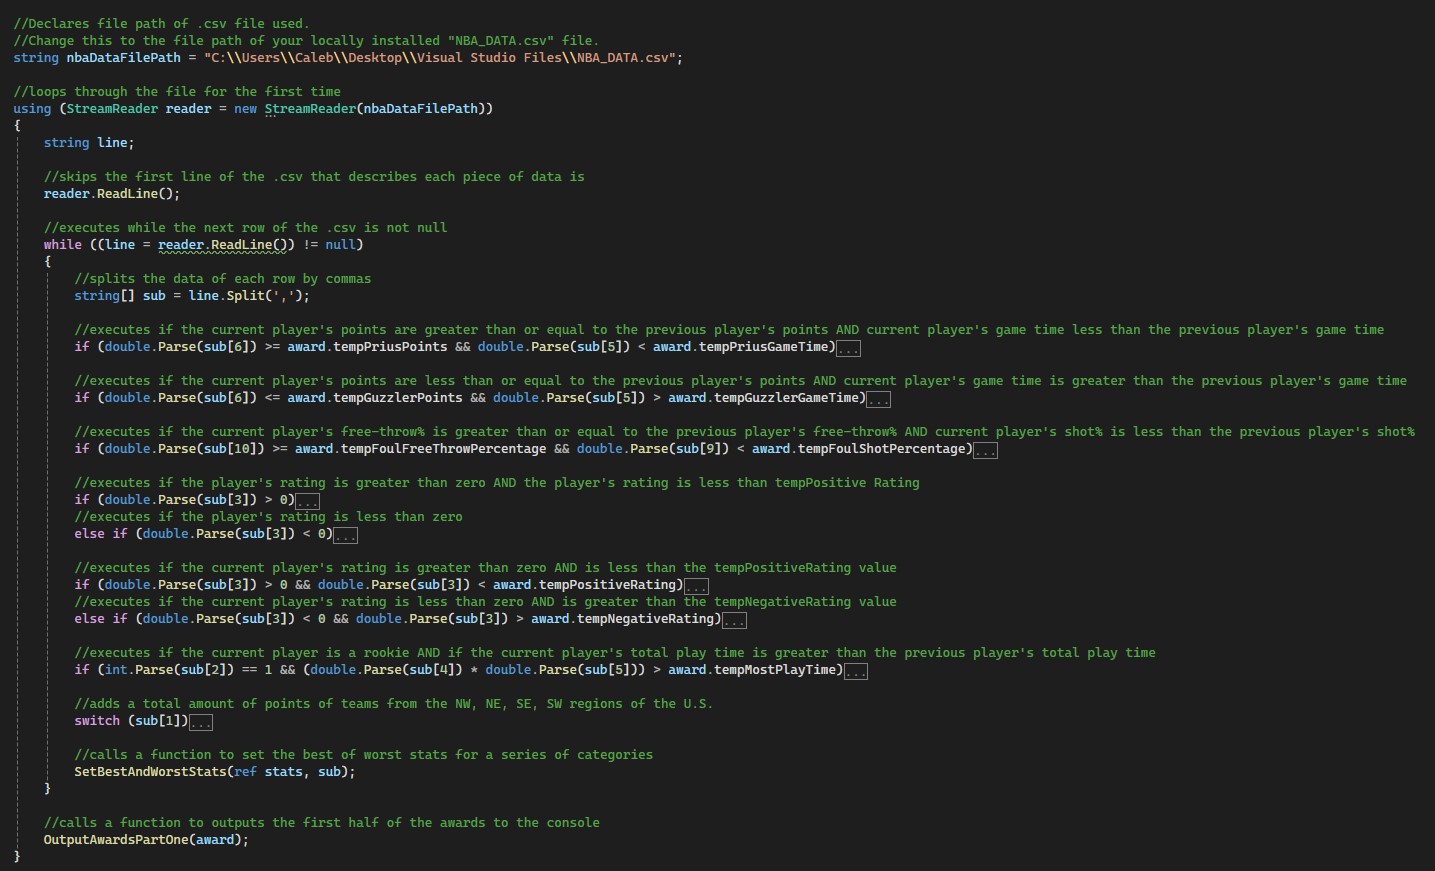Expand collapsed block after tempPositiveRating condition
1435x871 pixels.
click(x=696, y=586)
